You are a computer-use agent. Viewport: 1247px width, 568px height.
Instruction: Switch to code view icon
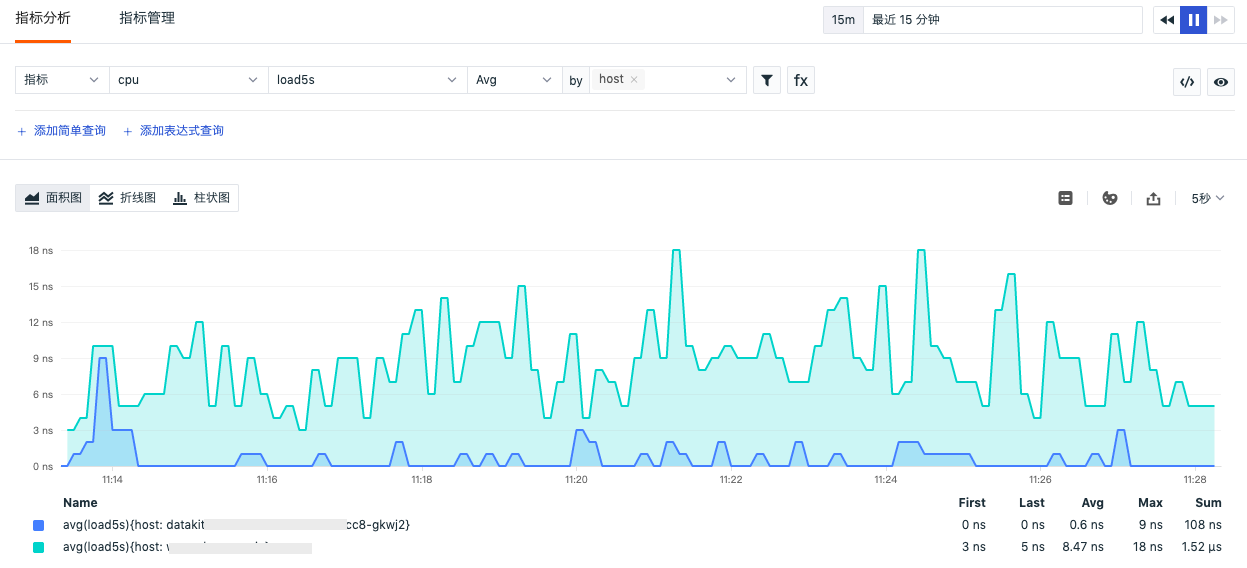[1187, 83]
